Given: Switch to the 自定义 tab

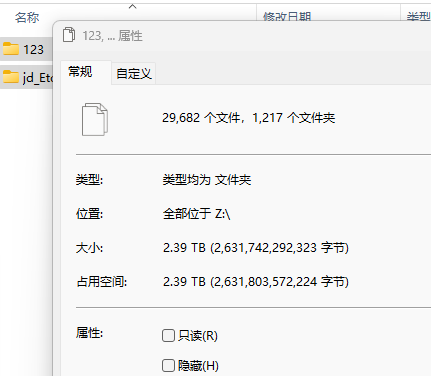Looking at the screenshot, I should 134,74.
